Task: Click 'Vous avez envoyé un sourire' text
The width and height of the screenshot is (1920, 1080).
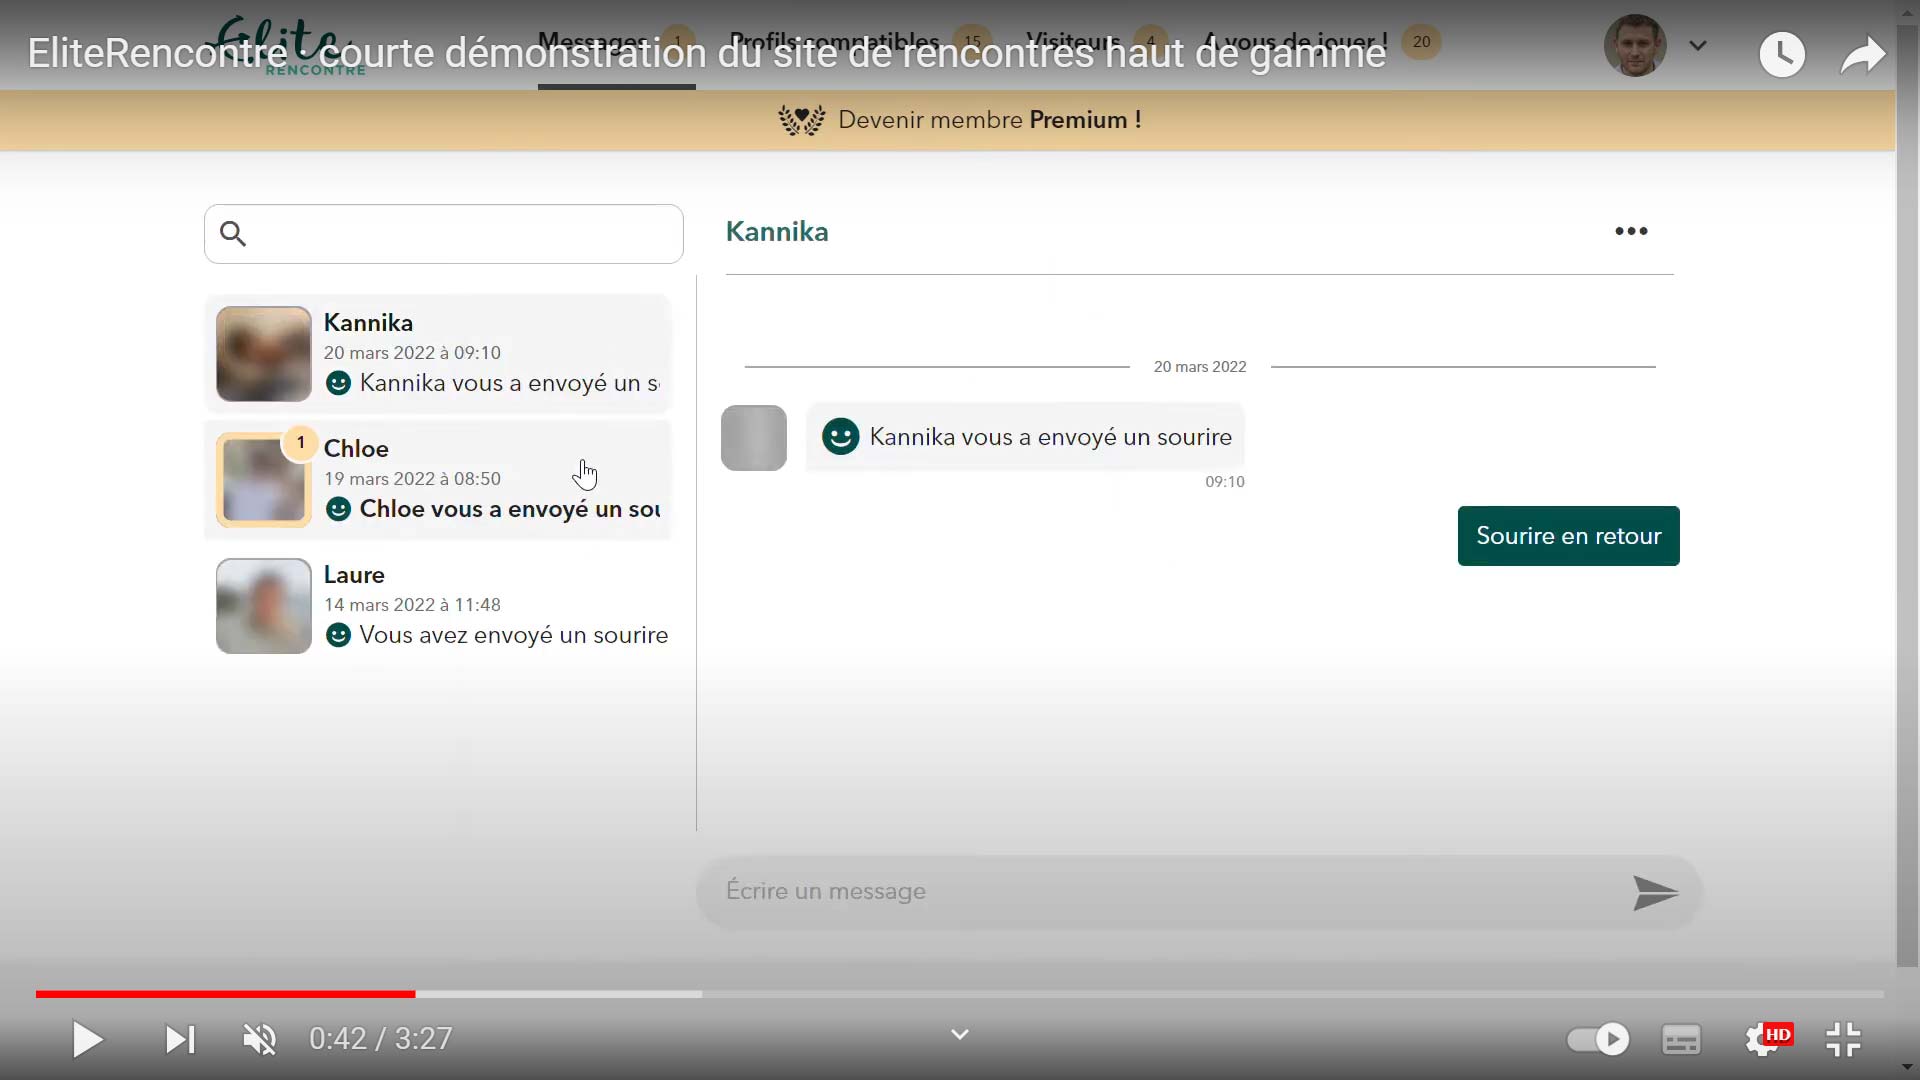Action: 514,635
